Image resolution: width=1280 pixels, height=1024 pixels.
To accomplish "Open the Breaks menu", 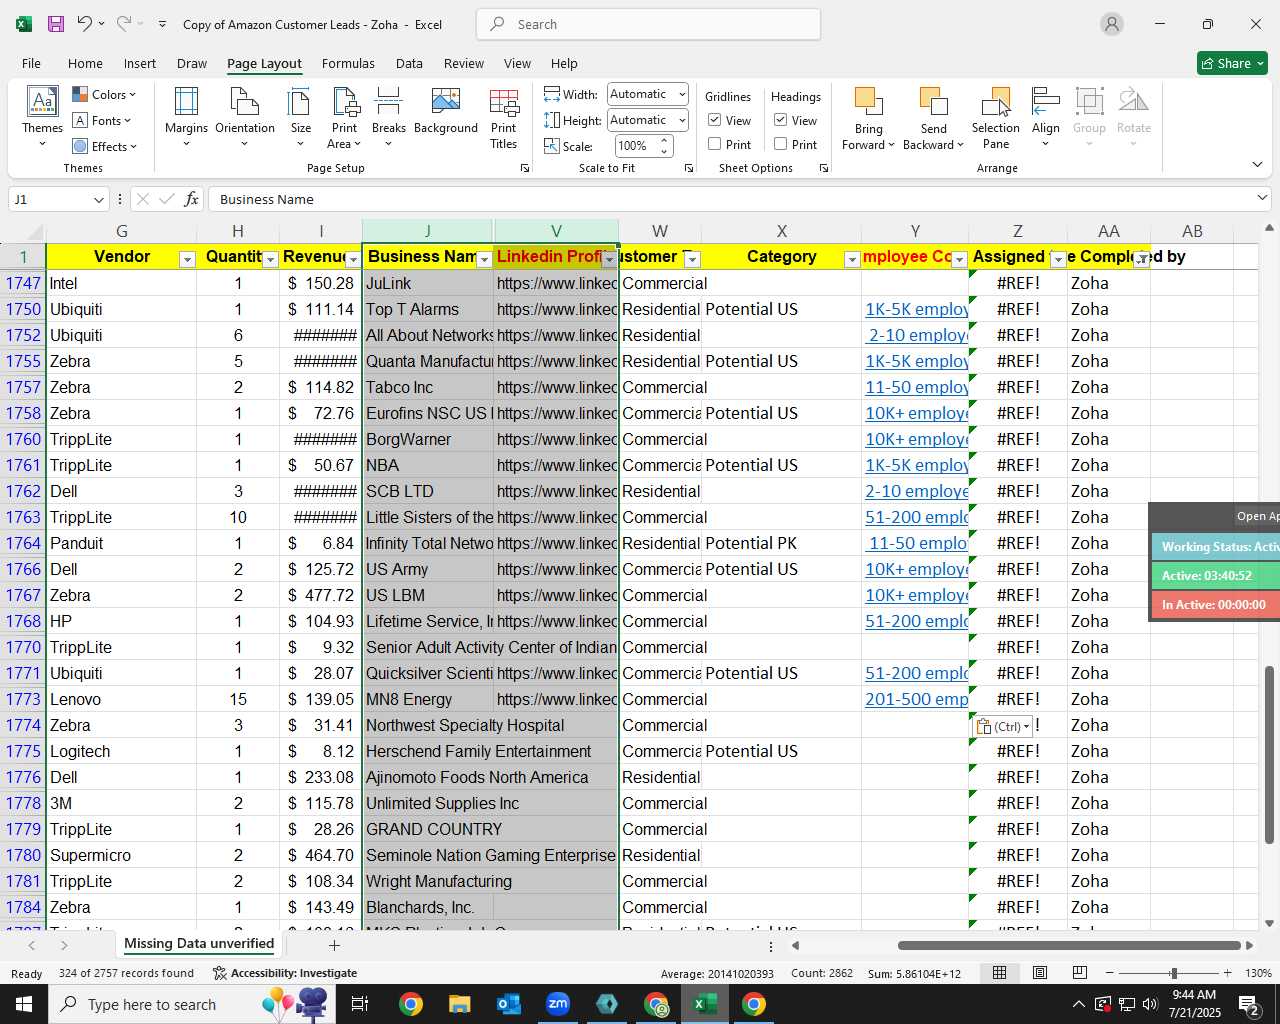I will (388, 117).
